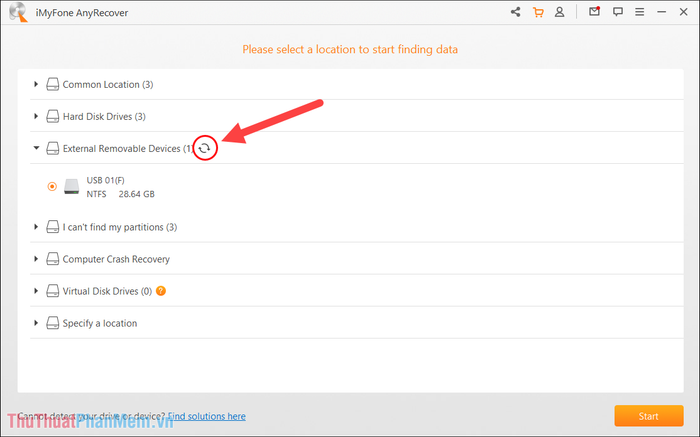
Task: Open the user account icon
Action: (x=559, y=12)
